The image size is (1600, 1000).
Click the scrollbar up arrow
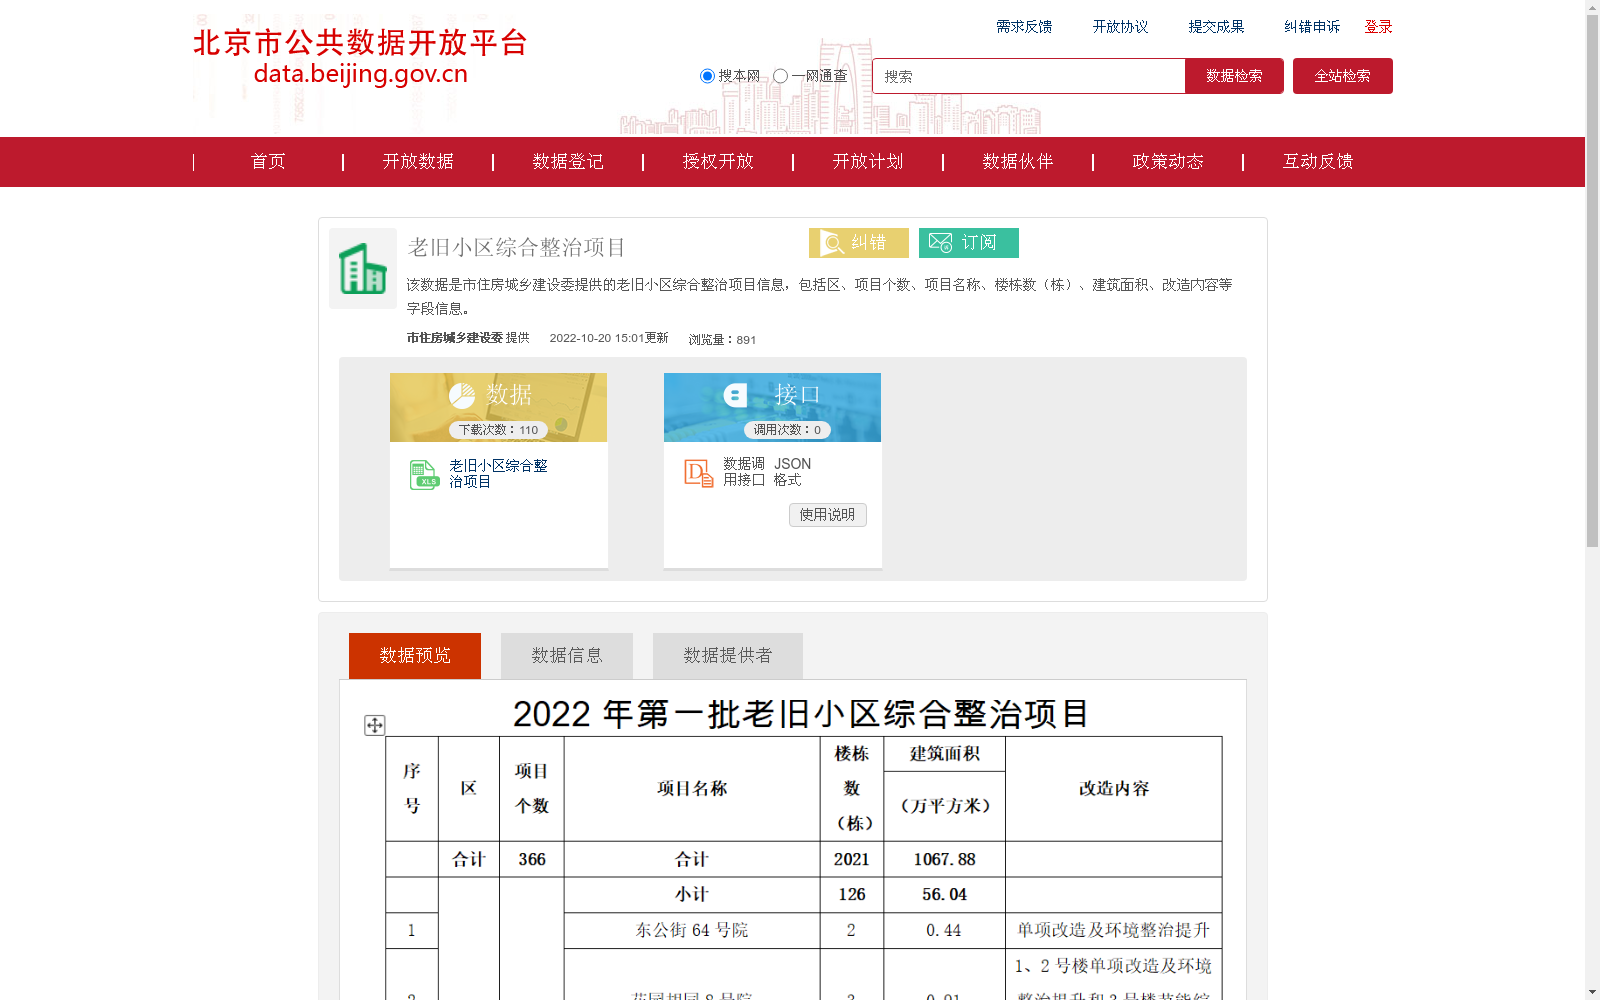1592,7
